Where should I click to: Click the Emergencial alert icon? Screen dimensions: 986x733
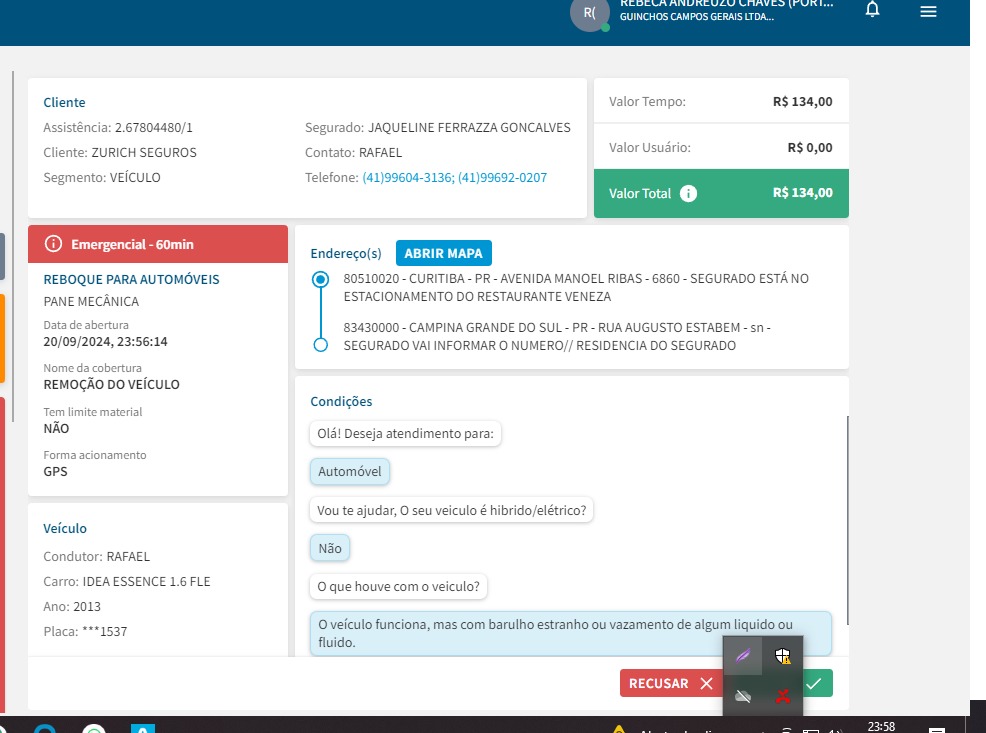[x=53, y=244]
